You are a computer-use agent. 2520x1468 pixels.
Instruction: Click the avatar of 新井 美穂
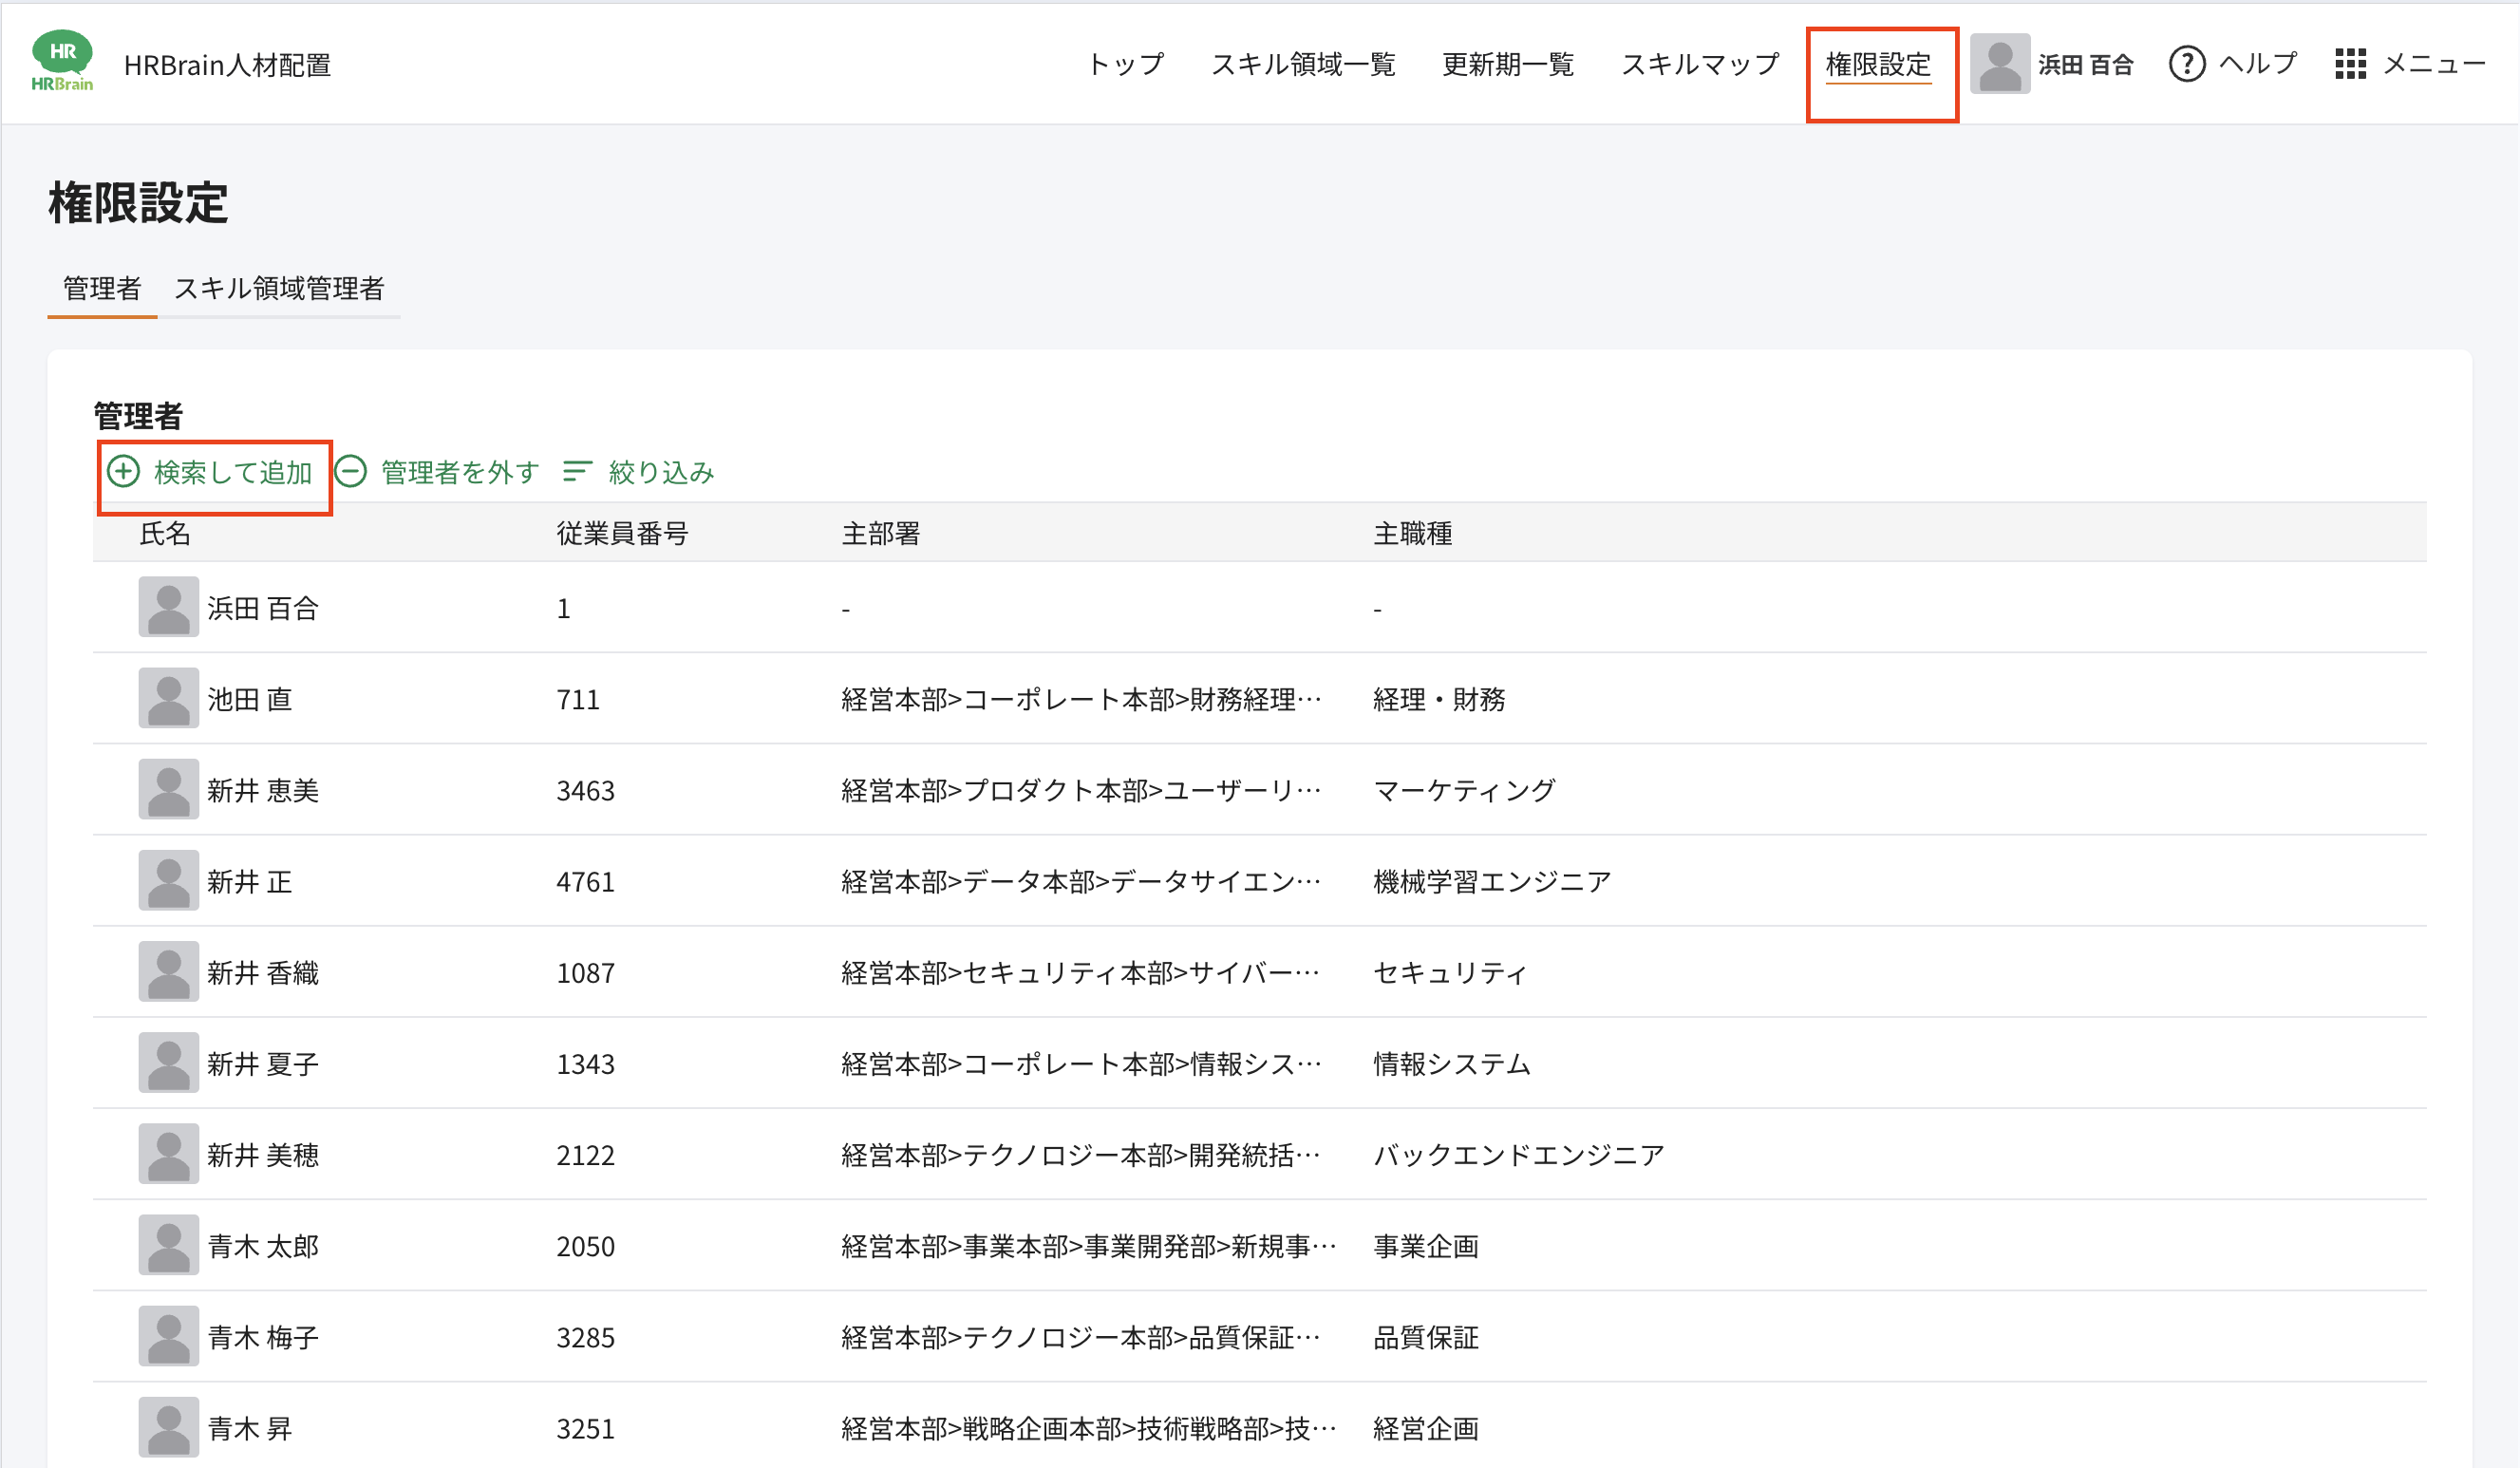(x=168, y=1154)
